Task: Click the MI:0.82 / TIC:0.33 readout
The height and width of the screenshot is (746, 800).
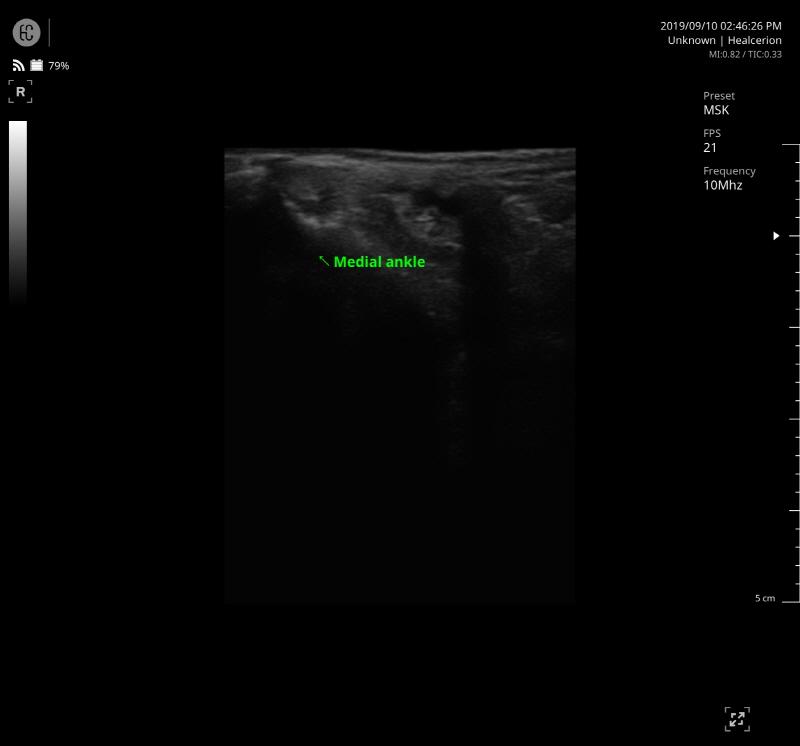Action: tap(745, 54)
